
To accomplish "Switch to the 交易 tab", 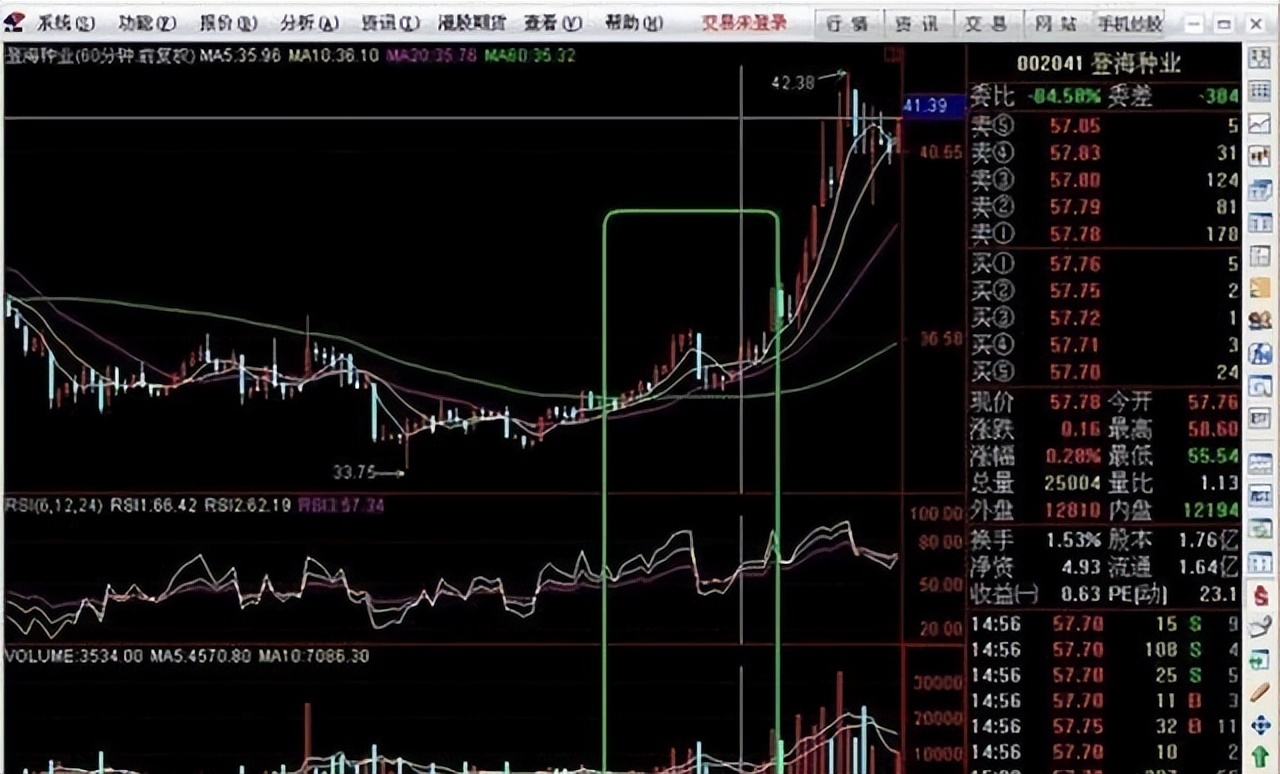I will pyautogui.click(x=986, y=23).
